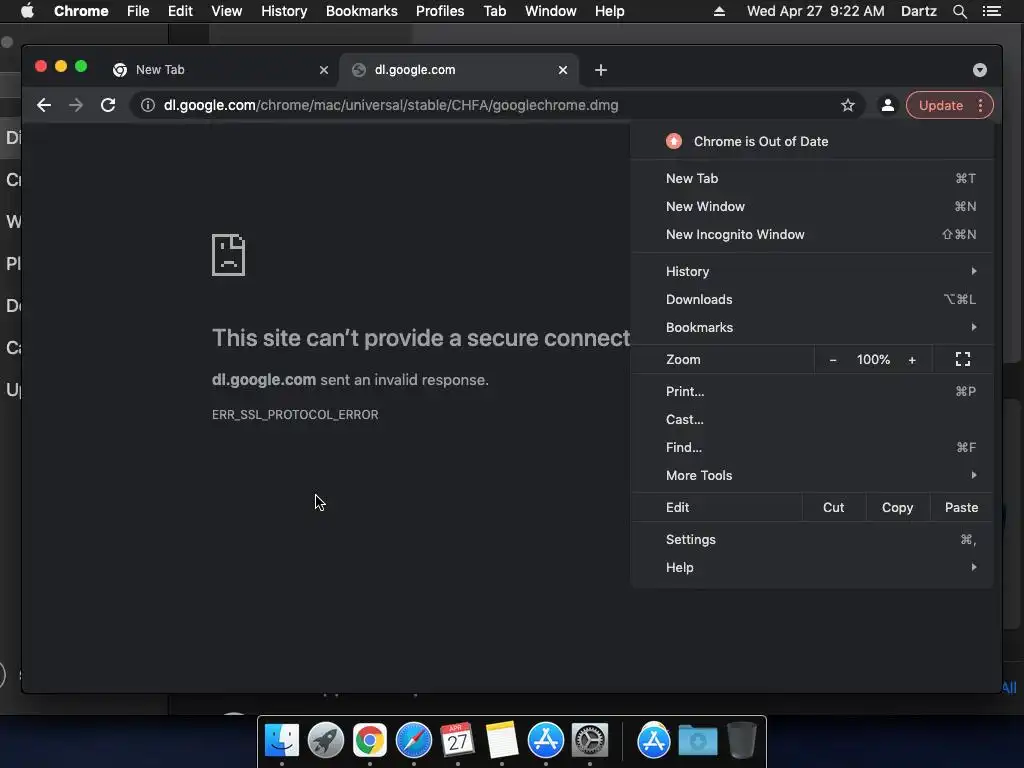Open Google Chrome from the Dock
The image size is (1024, 768).
coord(370,741)
